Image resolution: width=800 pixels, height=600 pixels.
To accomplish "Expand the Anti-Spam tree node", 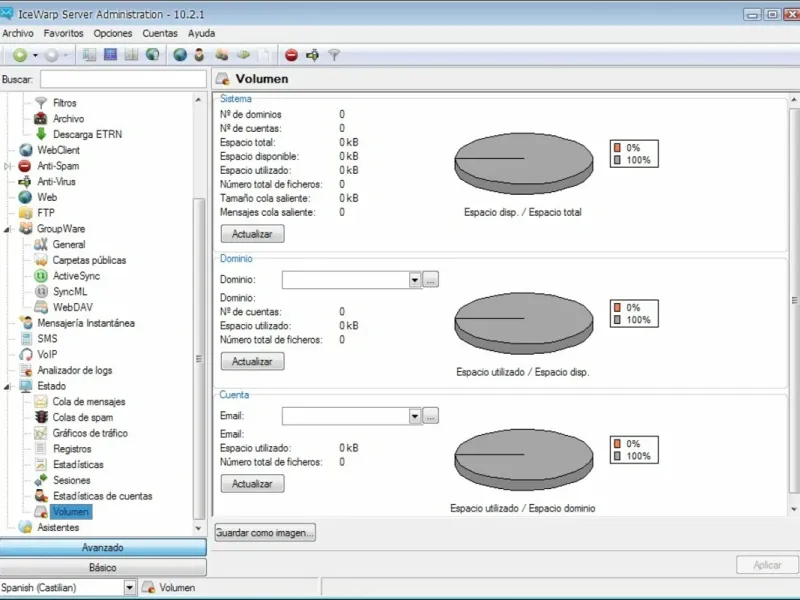I will pyautogui.click(x=7, y=166).
